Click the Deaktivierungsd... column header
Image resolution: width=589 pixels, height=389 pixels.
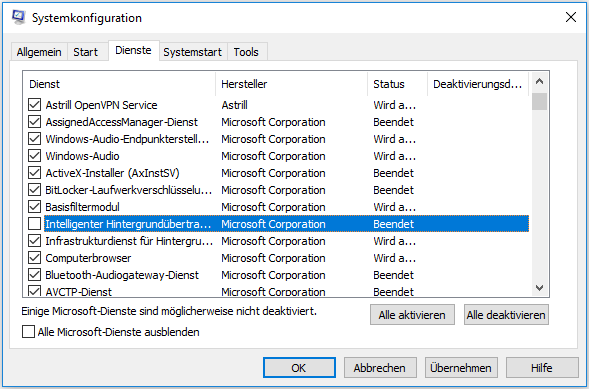[x=478, y=84]
